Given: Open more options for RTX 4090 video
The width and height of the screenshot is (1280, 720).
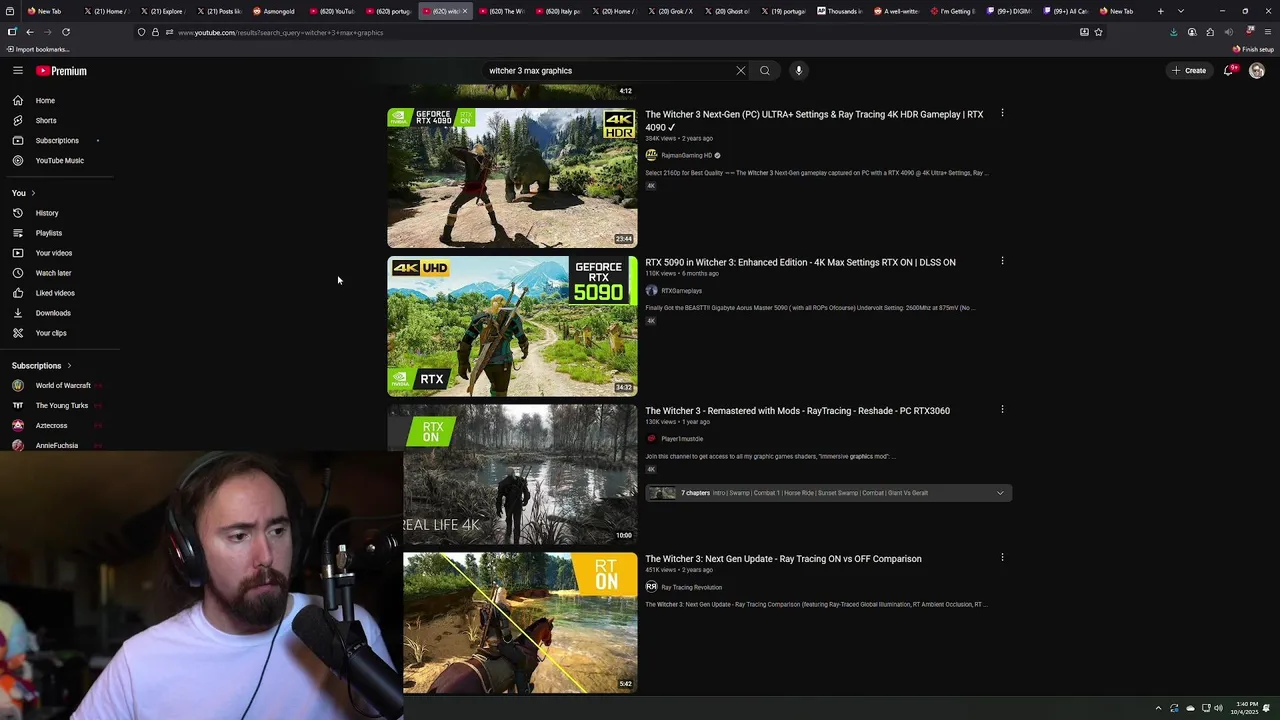Looking at the screenshot, I should 1002,113.
